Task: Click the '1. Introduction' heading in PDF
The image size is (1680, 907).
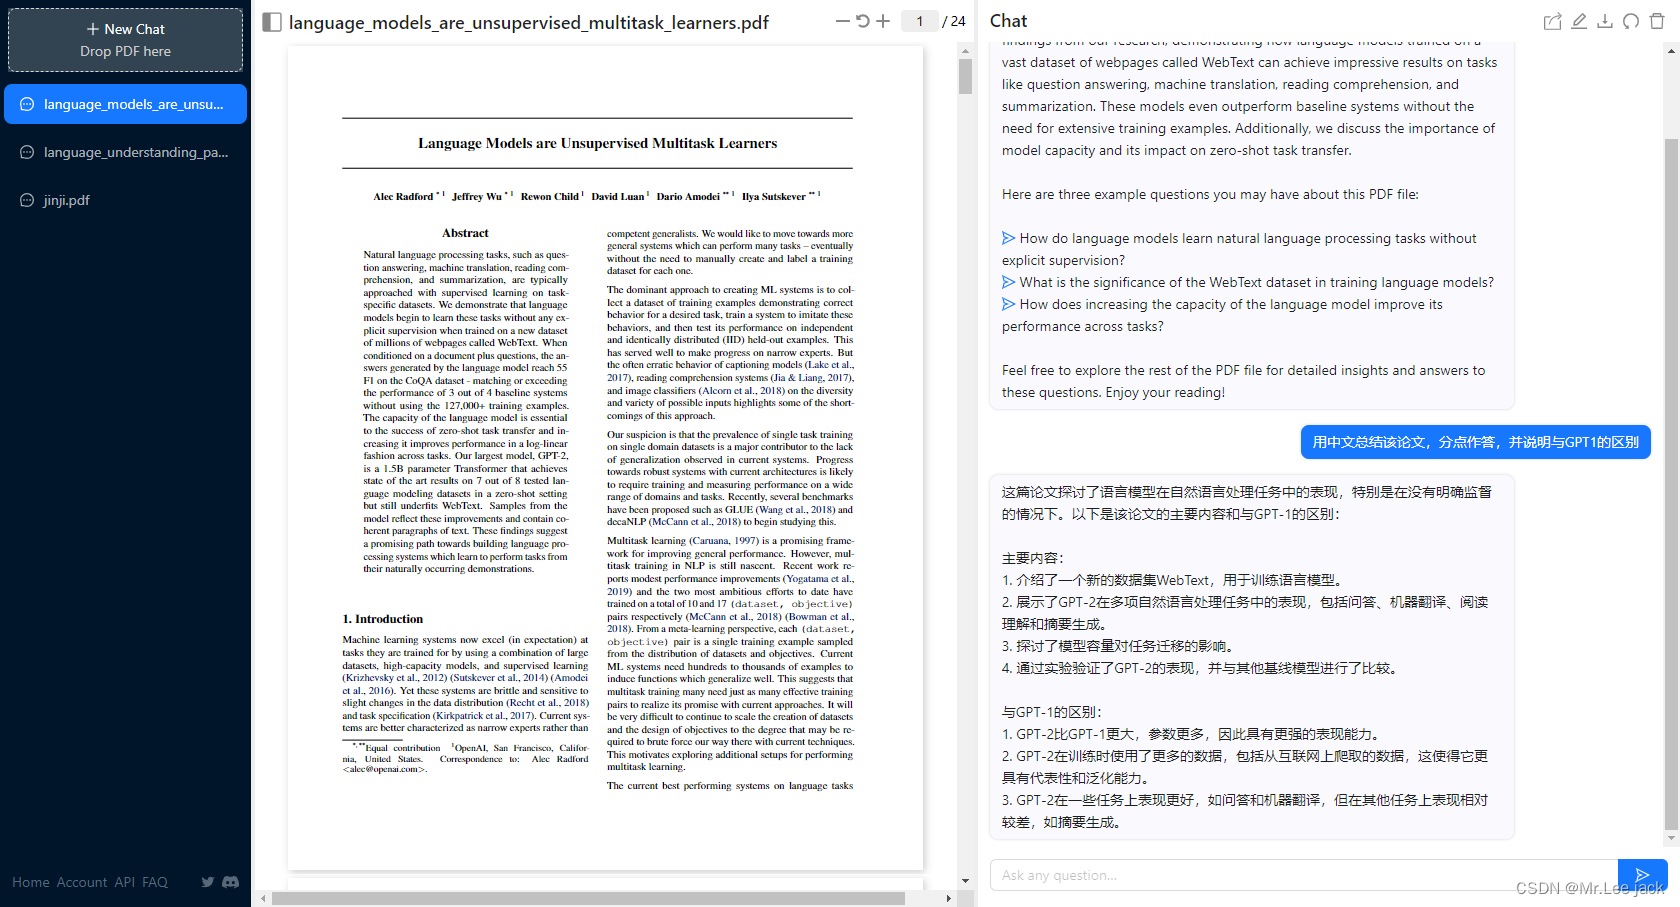Action: click(x=382, y=619)
